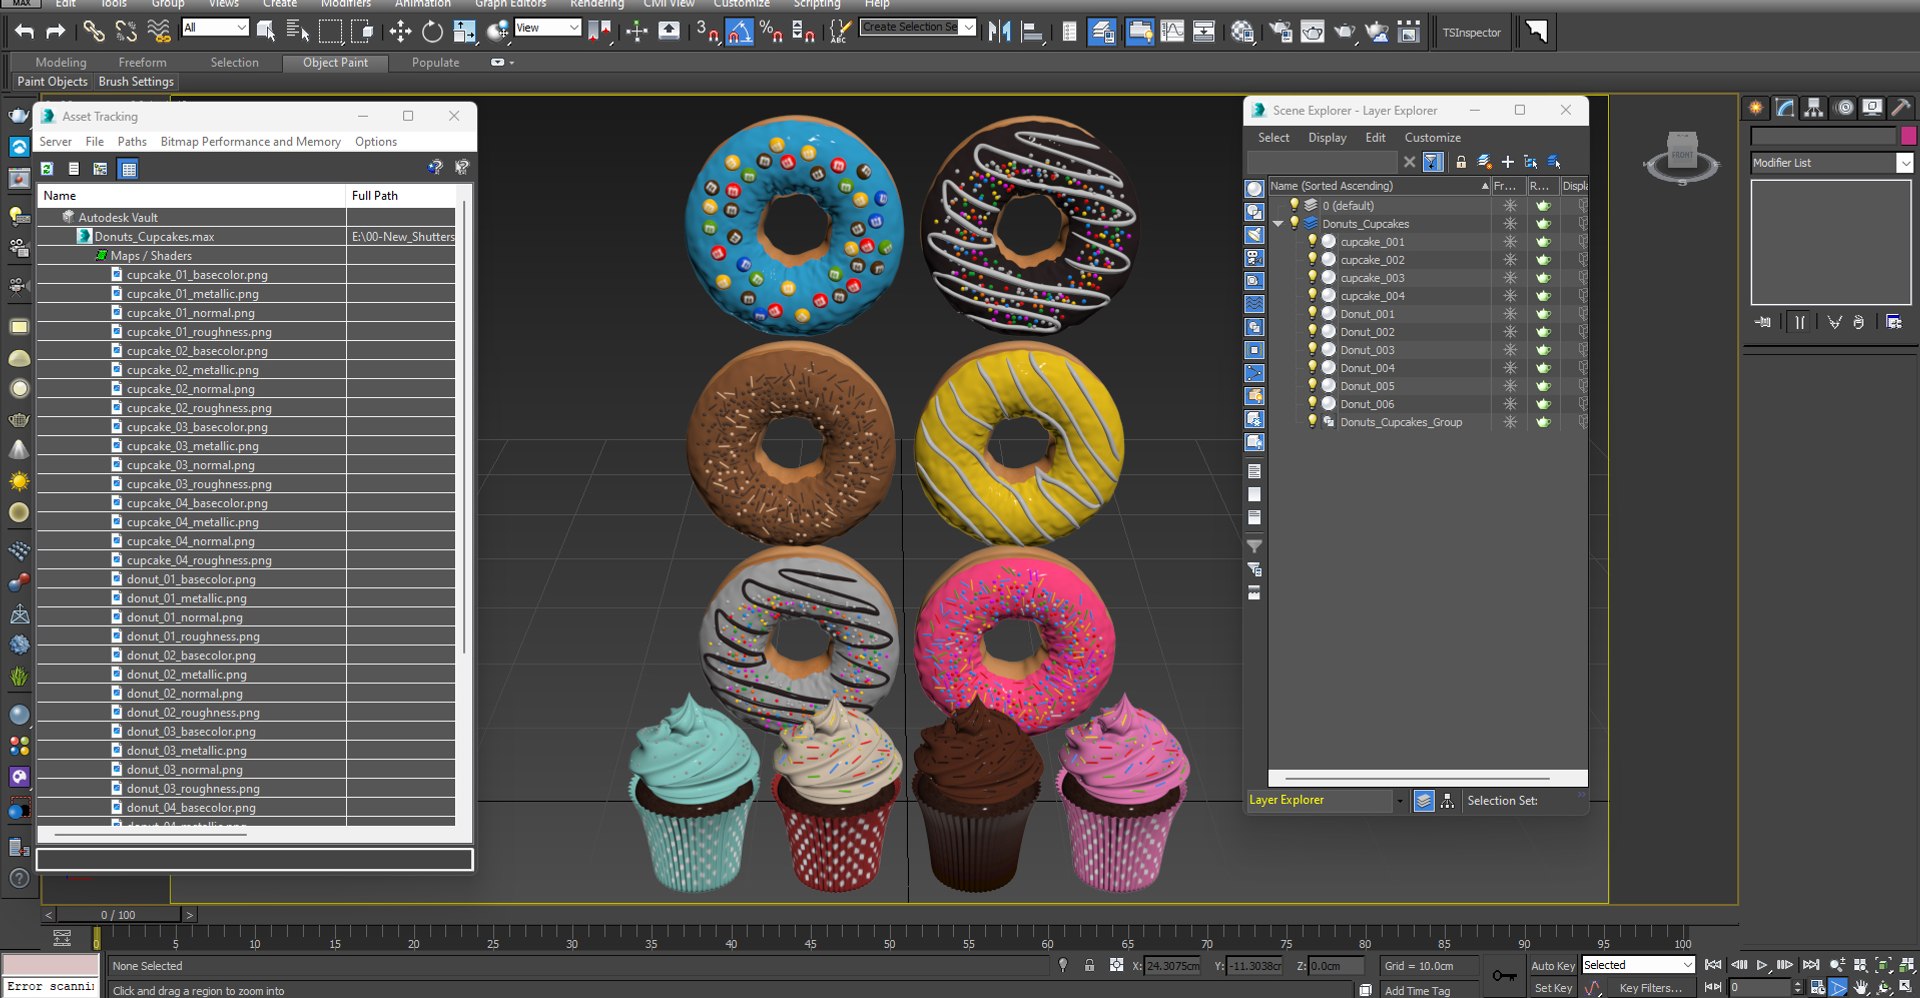
Task: Open Bitmap Performance and Memory menu
Action: point(251,142)
